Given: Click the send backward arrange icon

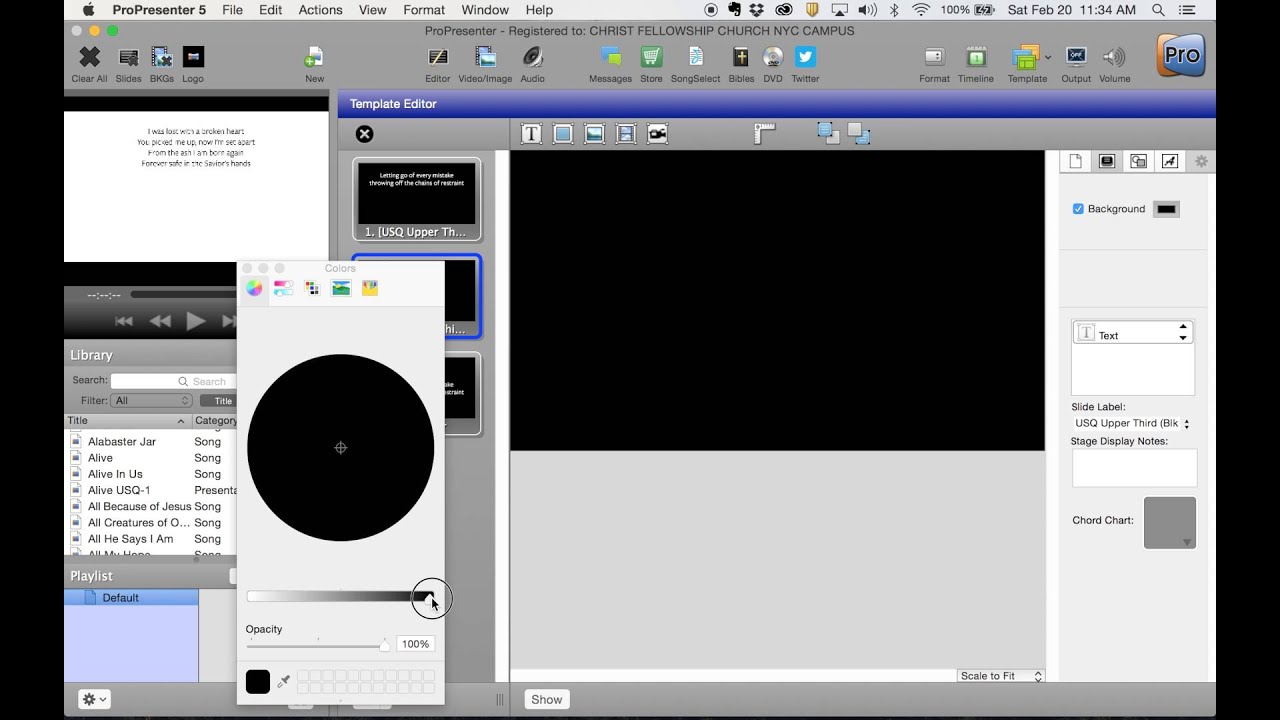Looking at the screenshot, I should tap(859, 133).
